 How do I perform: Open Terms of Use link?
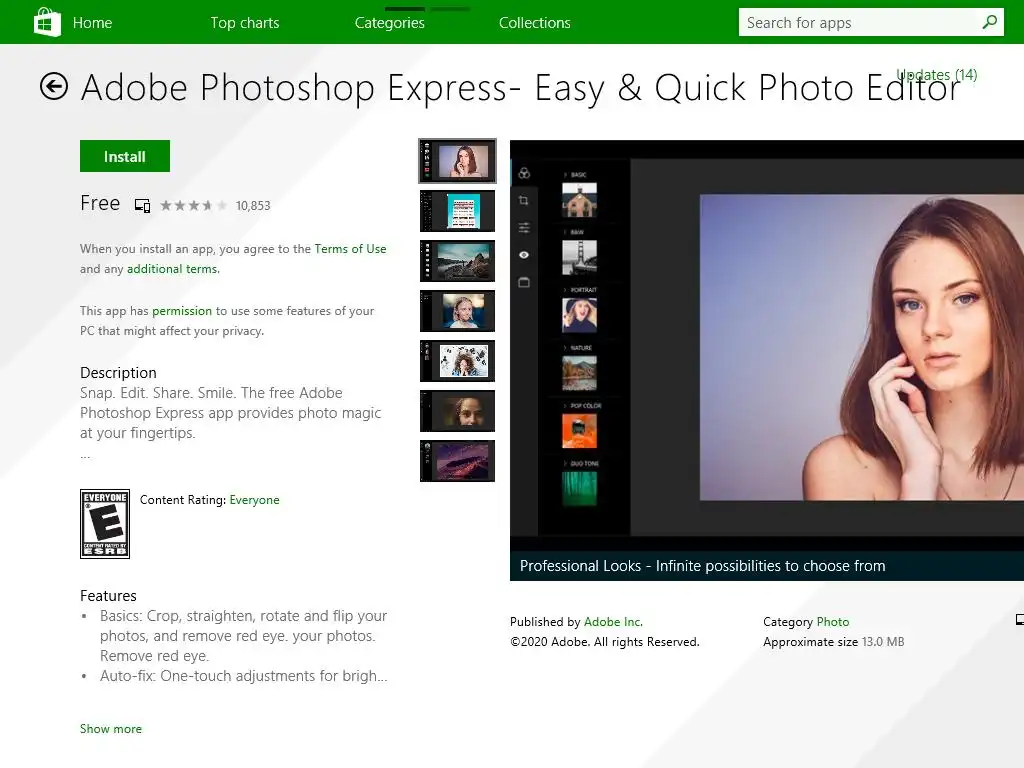tap(350, 249)
